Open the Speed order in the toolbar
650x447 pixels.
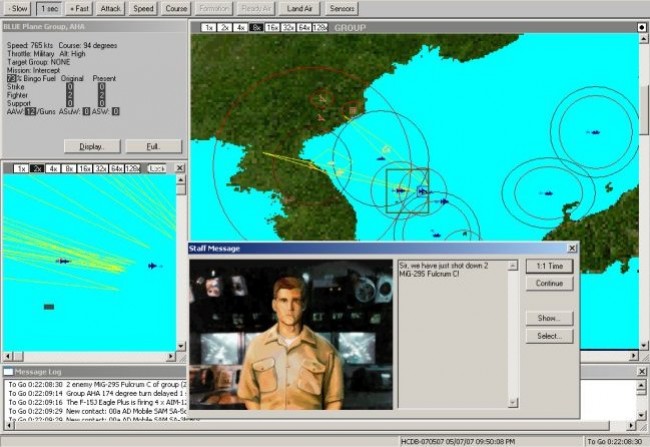tap(143, 8)
